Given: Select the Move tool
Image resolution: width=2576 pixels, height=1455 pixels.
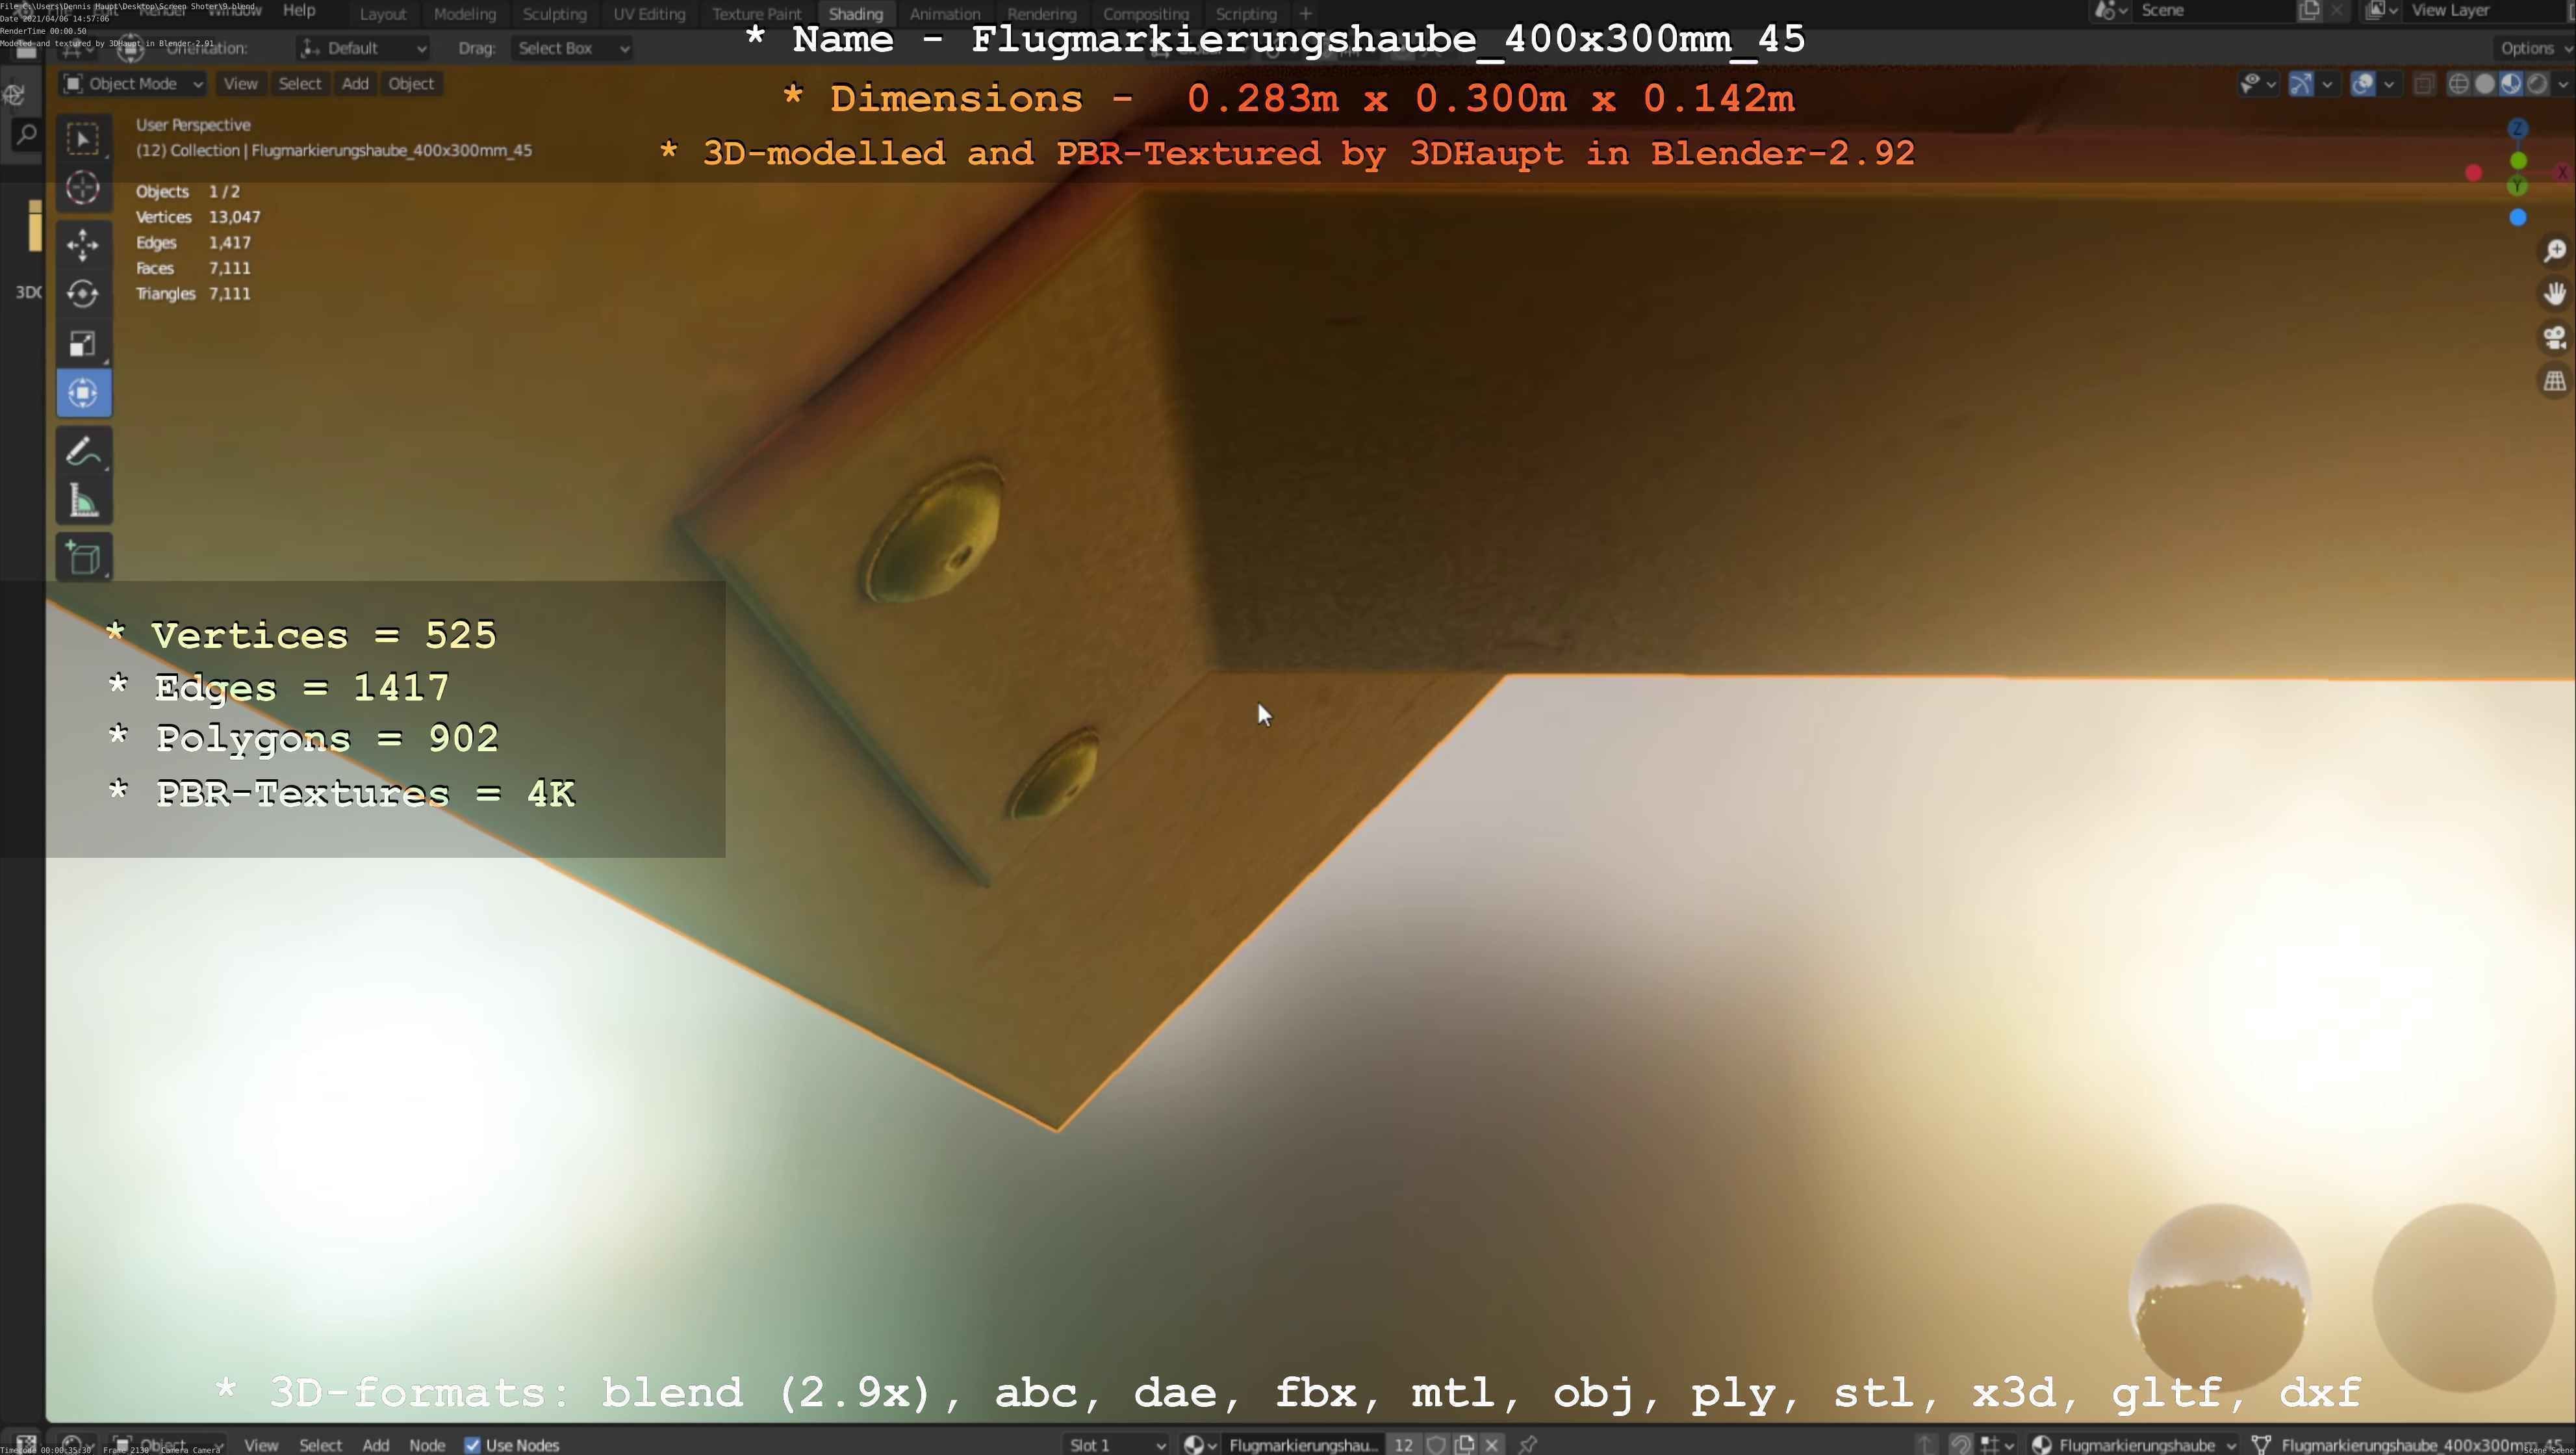Looking at the screenshot, I should (x=83, y=244).
